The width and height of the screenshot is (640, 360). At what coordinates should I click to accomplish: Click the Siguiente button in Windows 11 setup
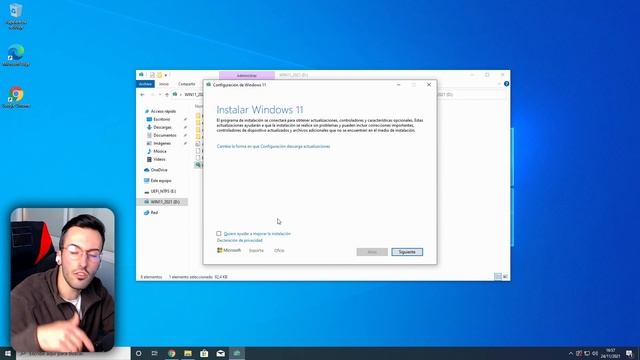coord(407,252)
